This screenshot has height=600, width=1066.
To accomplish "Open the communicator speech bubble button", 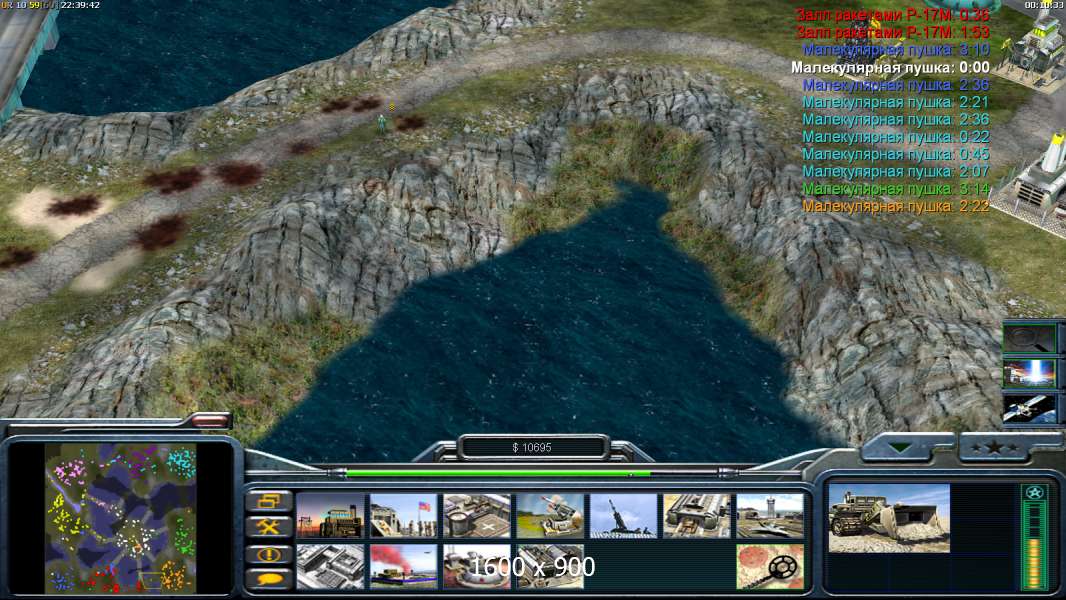I will click(269, 579).
